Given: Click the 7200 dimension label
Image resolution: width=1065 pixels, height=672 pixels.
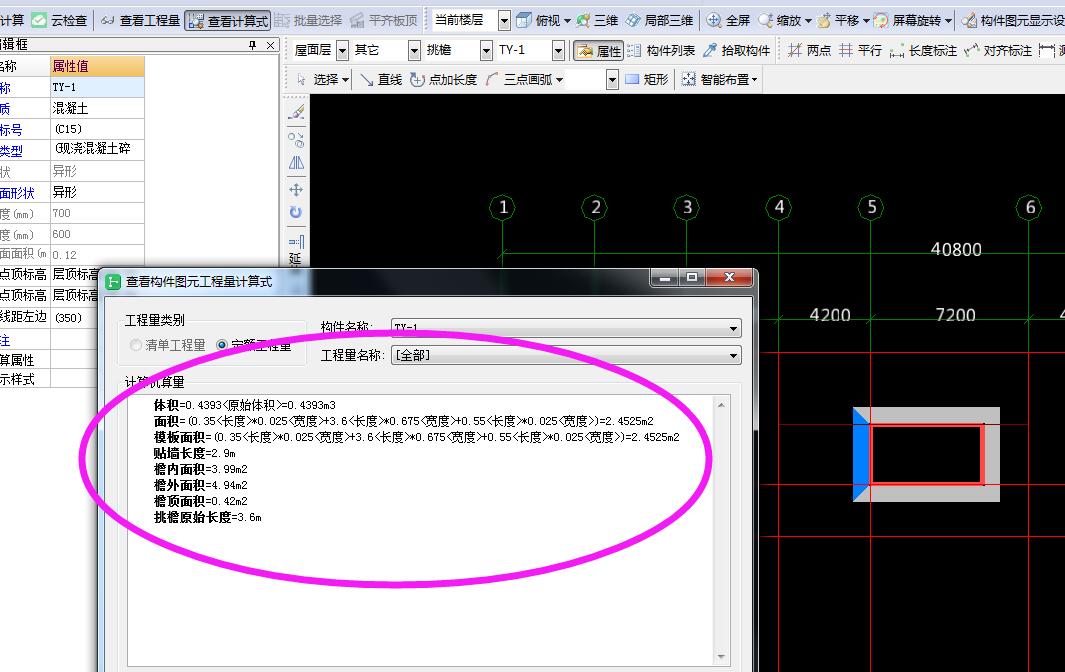Looking at the screenshot, I should 955,315.
